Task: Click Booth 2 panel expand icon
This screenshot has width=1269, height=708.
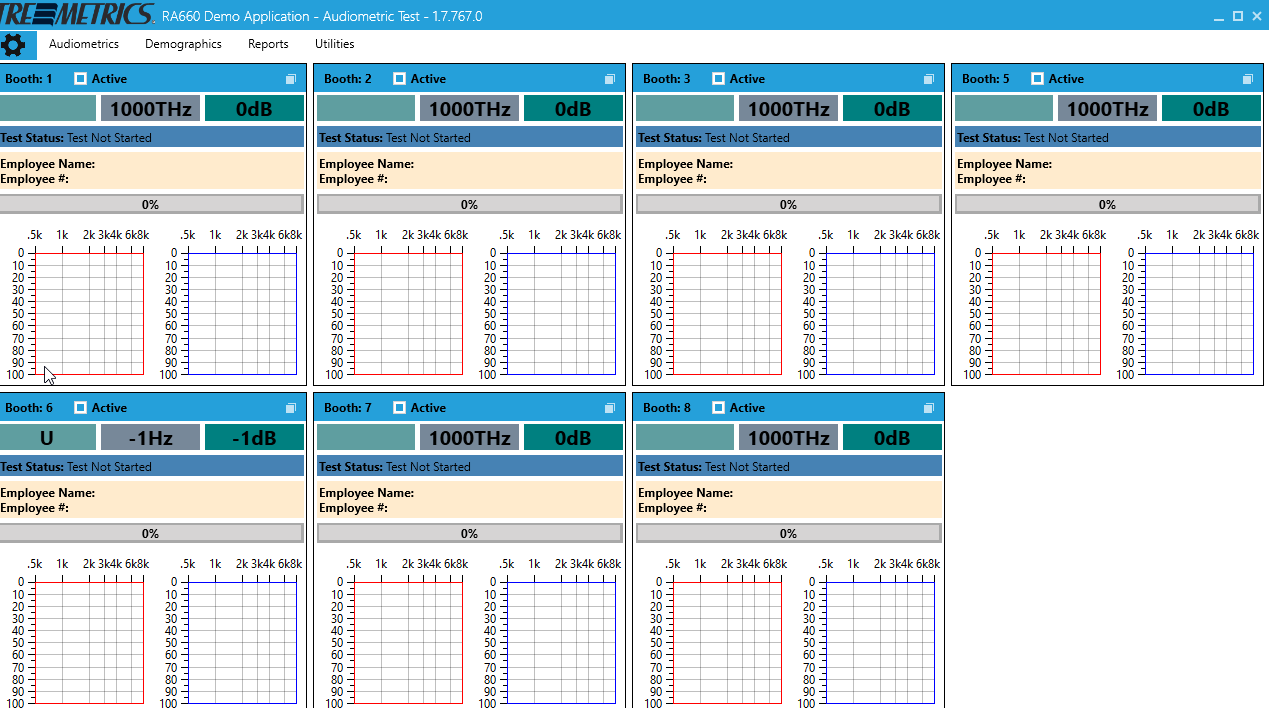Action: coord(610,79)
